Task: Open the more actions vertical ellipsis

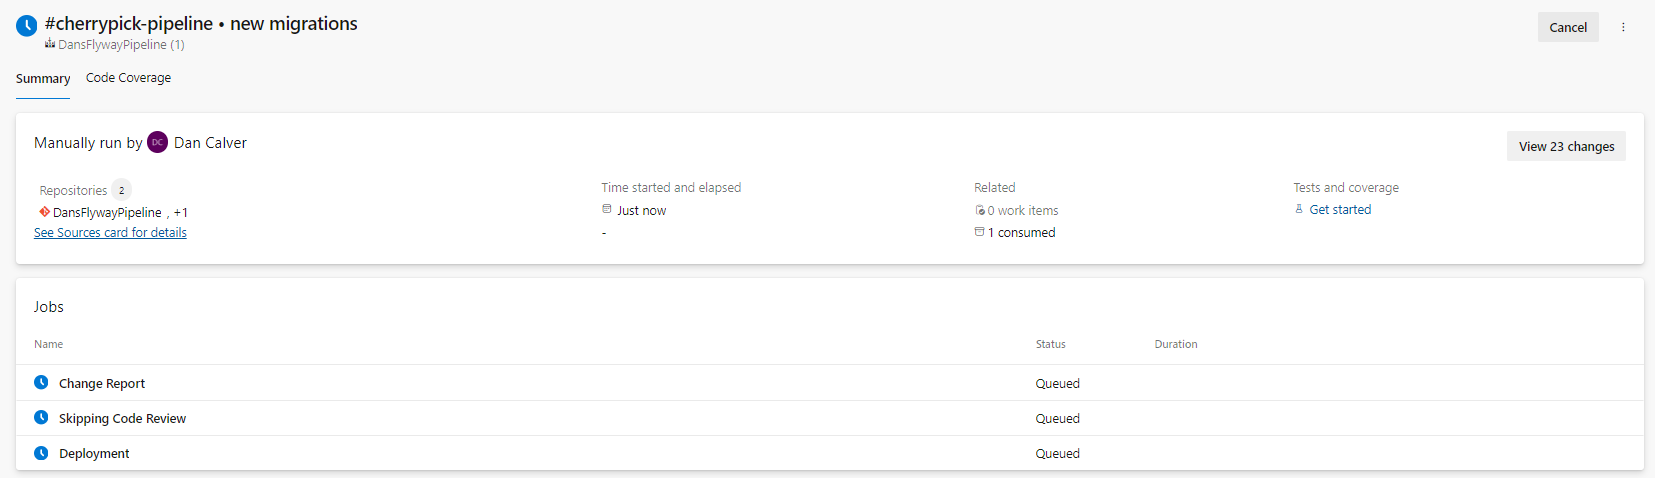Action: click(x=1623, y=27)
